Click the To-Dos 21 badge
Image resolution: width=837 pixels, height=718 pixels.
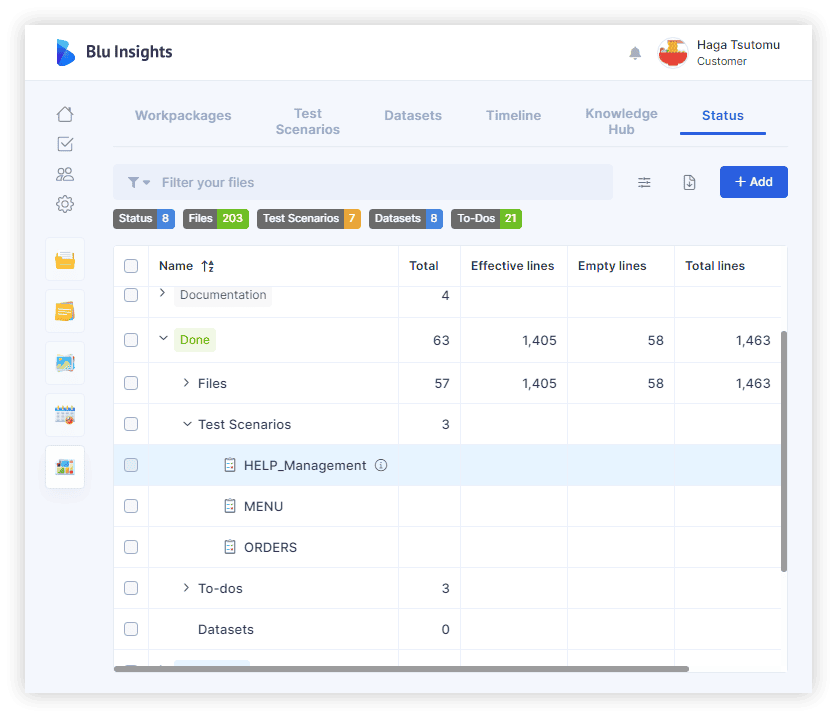[486, 218]
